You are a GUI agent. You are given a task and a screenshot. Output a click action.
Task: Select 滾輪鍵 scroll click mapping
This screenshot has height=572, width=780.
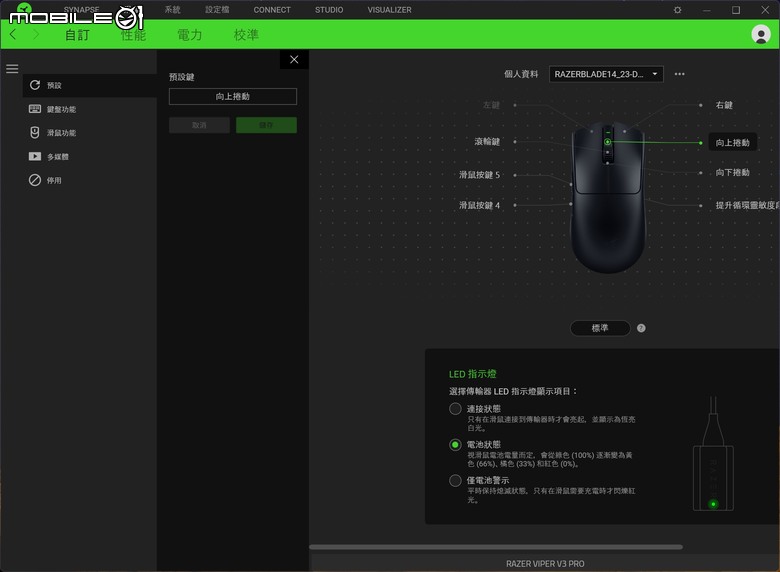pos(487,142)
